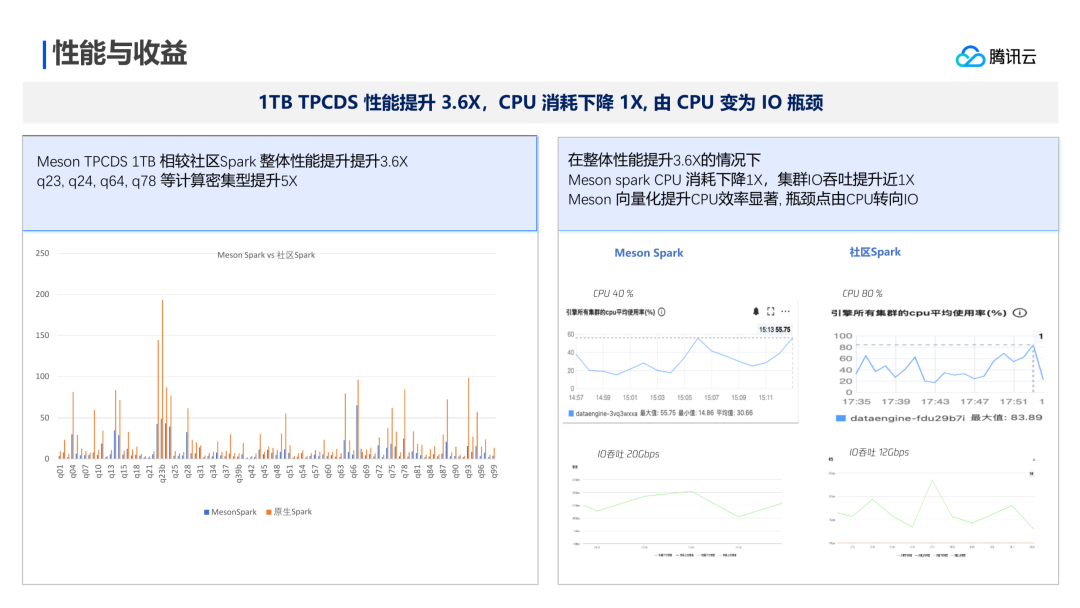Click the line 'Meson TPCDS 1TB 相较社区Spark 整体性能提升提升3.6X'
Screen dimensions: 1080x608
222,162
